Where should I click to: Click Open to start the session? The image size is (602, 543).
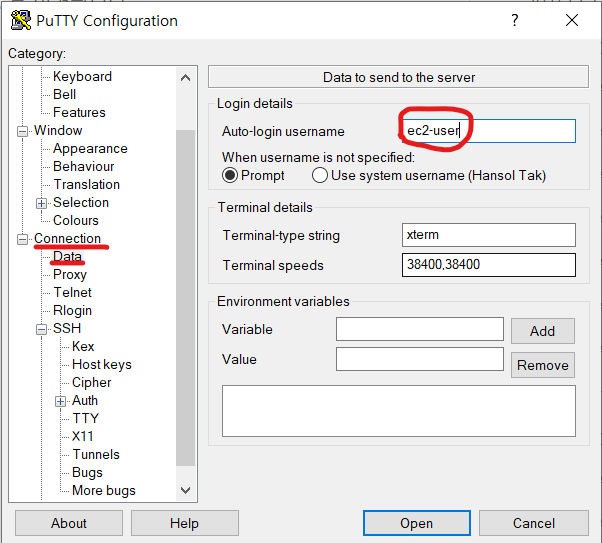(417, 523)
